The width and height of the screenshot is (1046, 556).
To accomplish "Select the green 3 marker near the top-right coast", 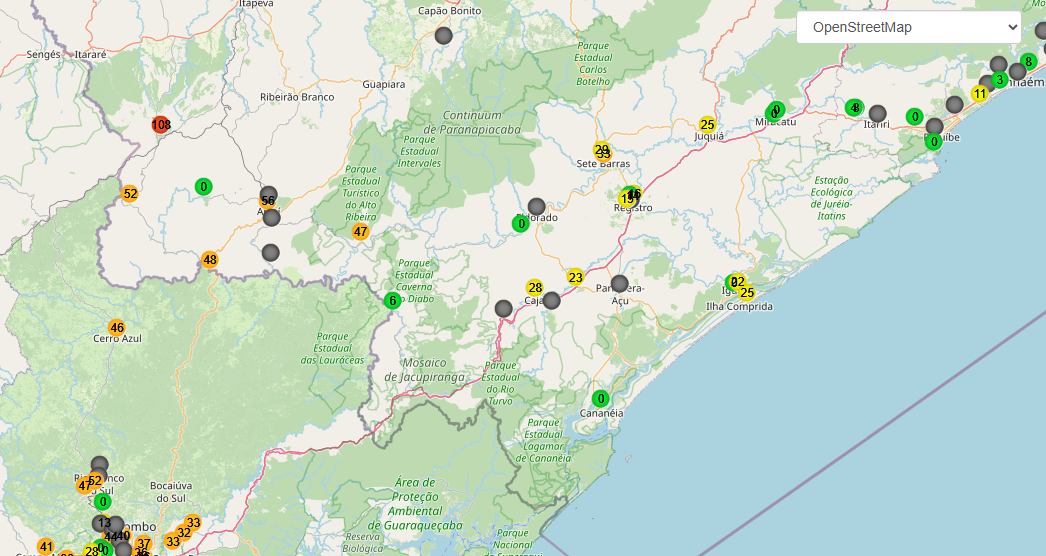I will pyautogui.click(x=999, y=80).
